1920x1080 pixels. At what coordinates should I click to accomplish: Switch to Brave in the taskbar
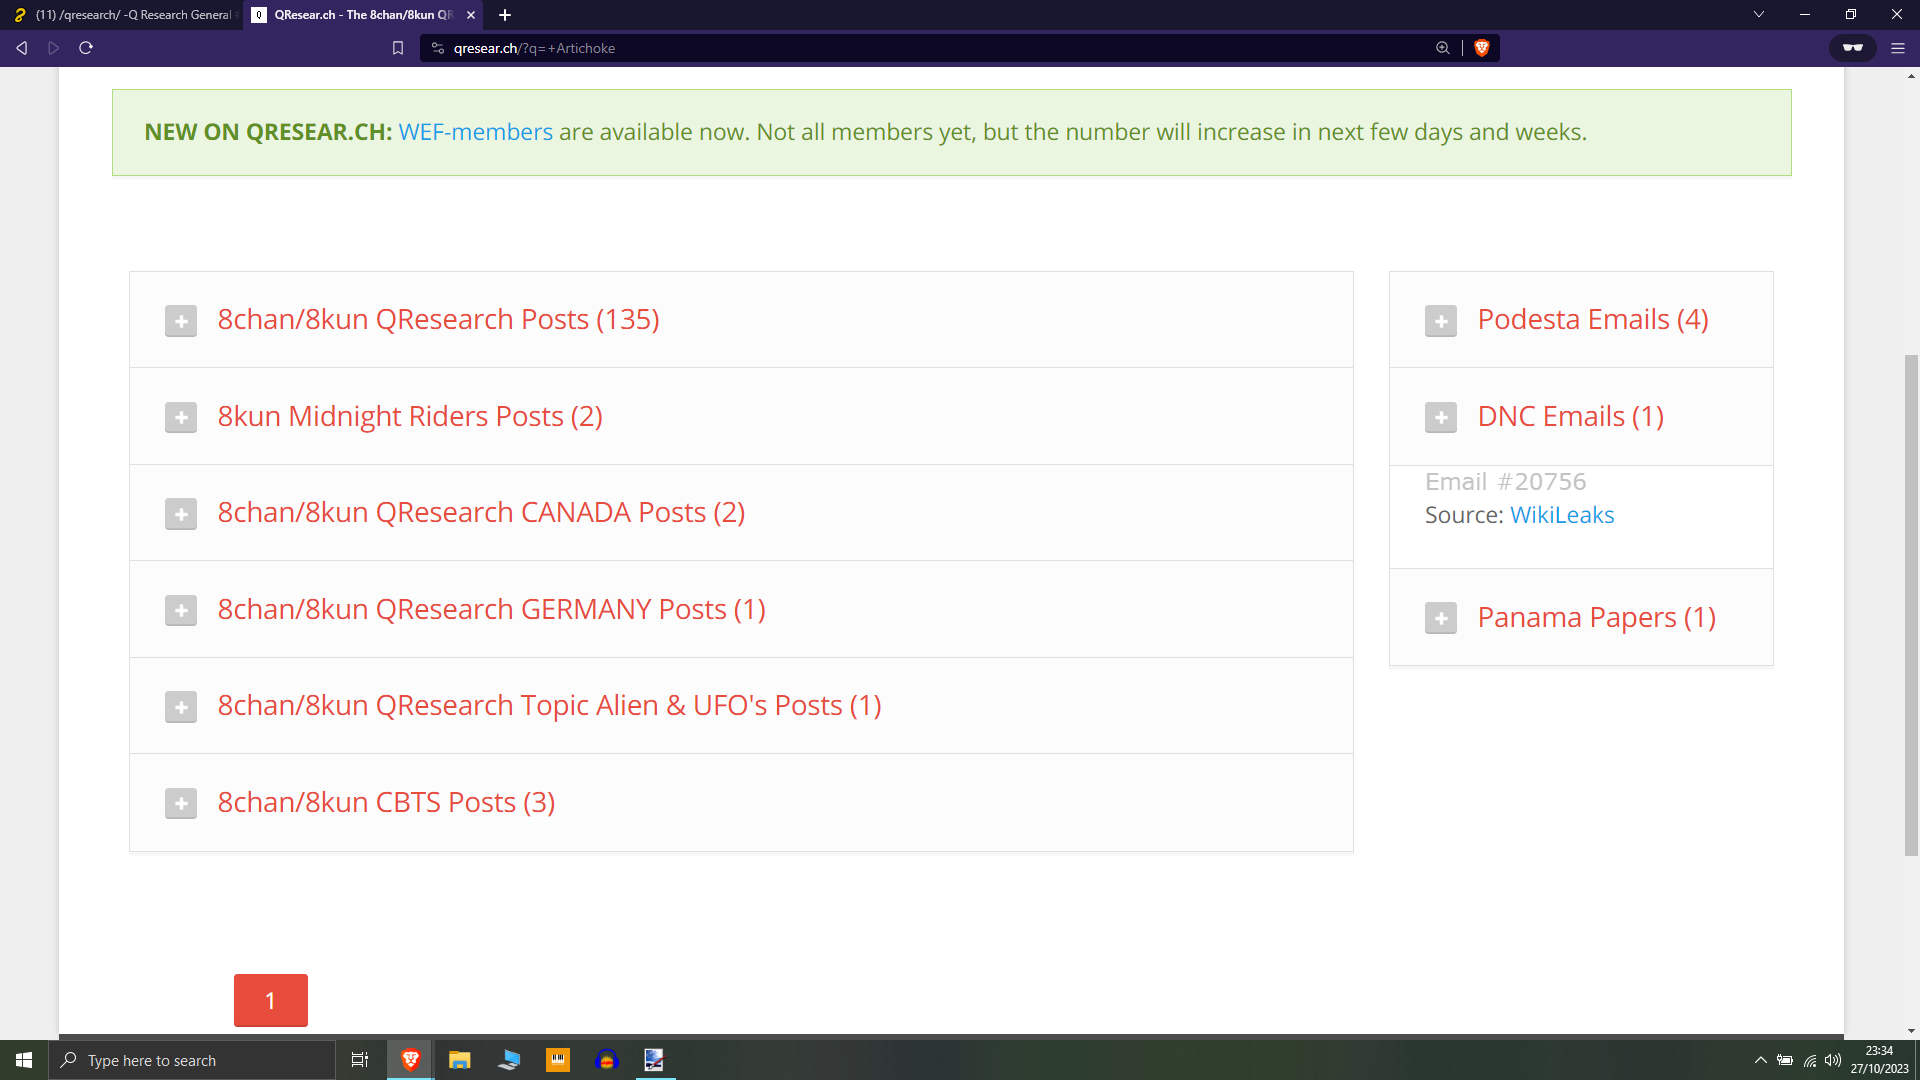point(410,1060)
